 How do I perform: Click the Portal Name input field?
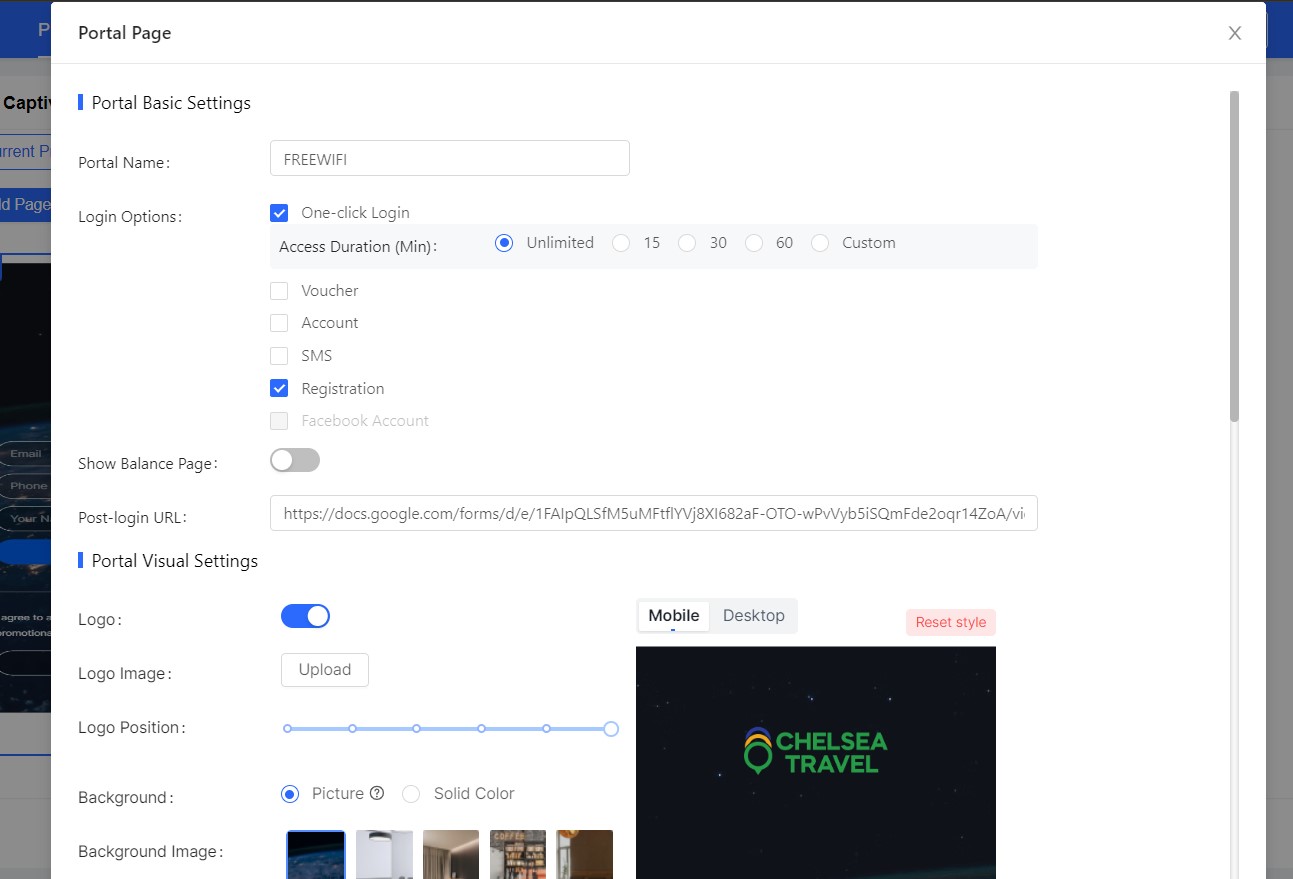(449, 158)
